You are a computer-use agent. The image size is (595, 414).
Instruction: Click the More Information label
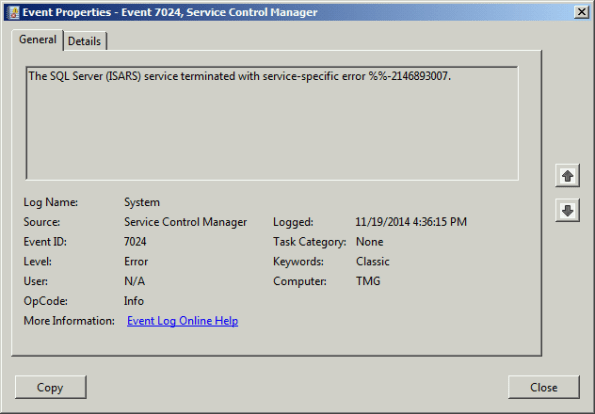click(x=69, y=321)
